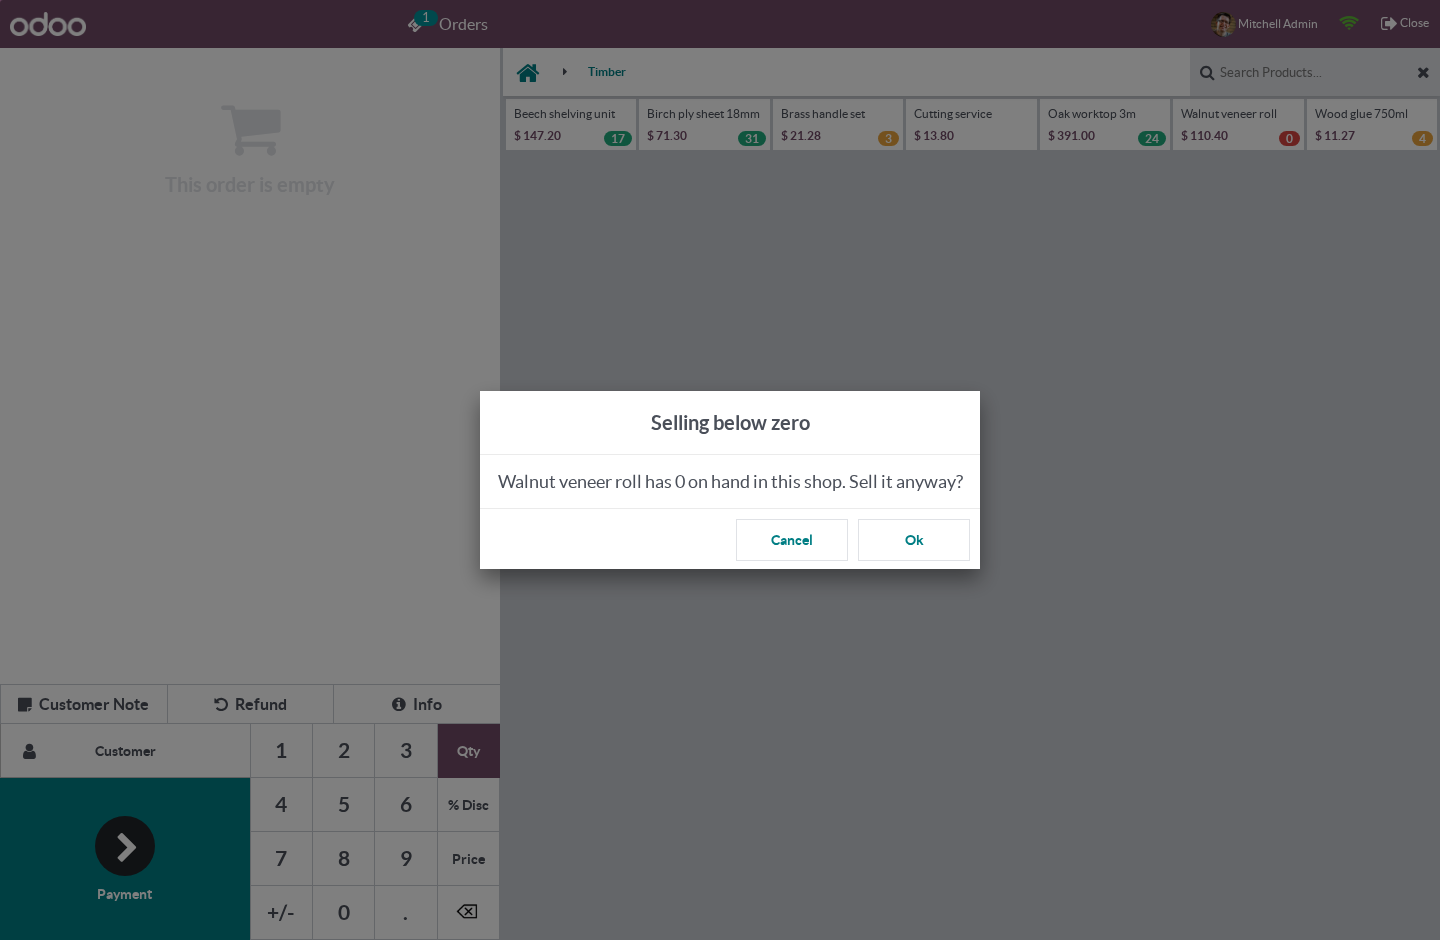This screenshot has height=940, width=1440.
Task: Click the Refund button
Action: pos(250,704)
